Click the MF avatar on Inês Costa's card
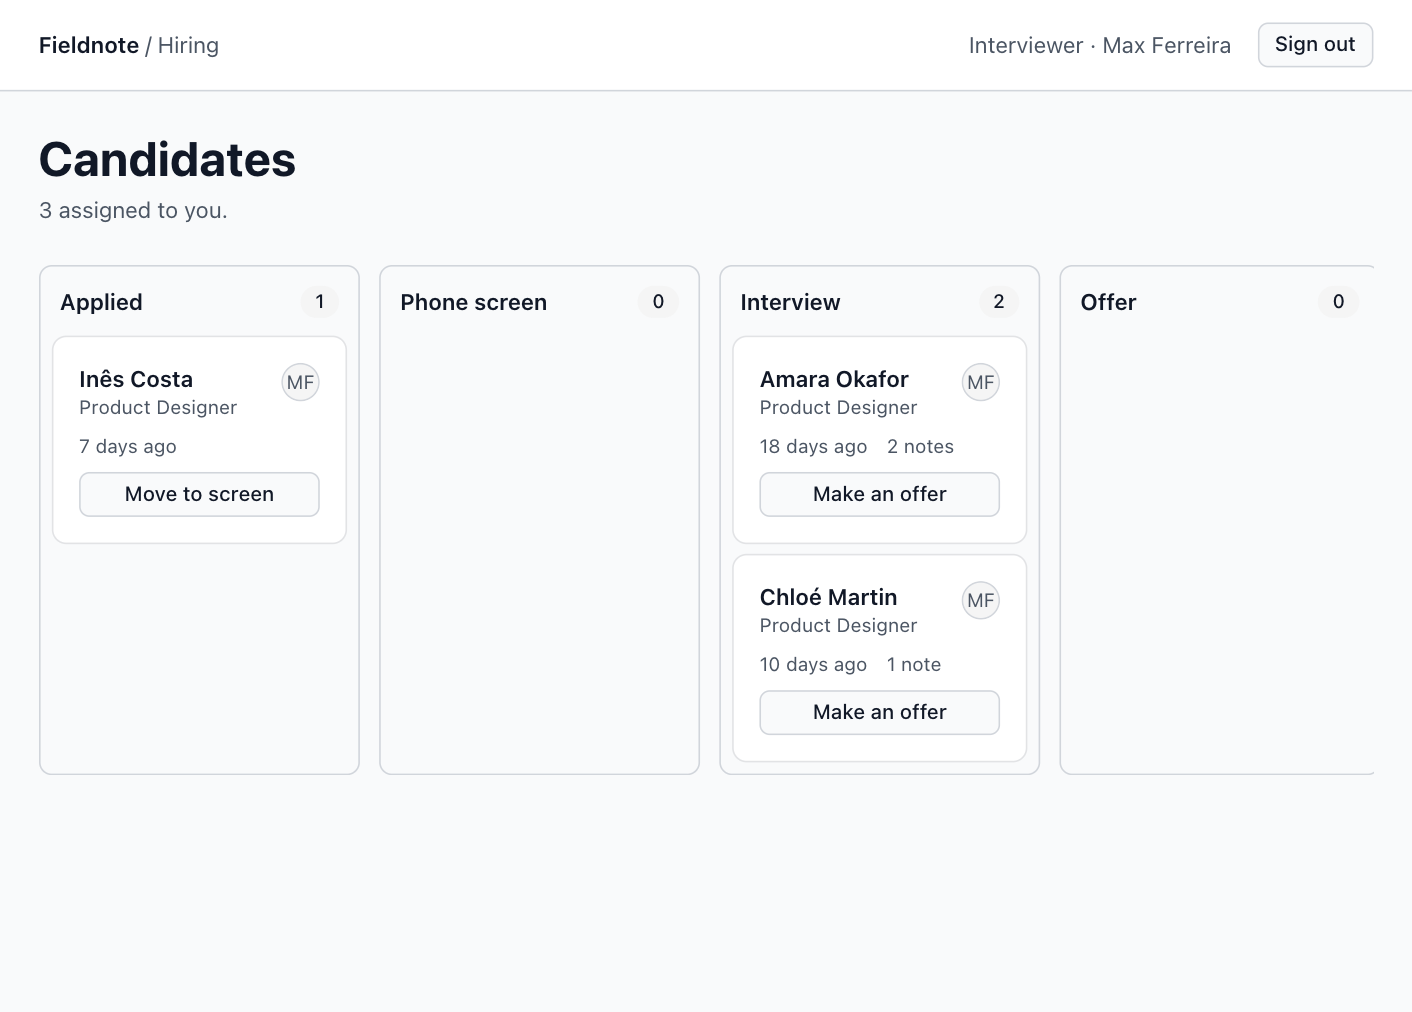The image size is (1412, 1012). 300,382
